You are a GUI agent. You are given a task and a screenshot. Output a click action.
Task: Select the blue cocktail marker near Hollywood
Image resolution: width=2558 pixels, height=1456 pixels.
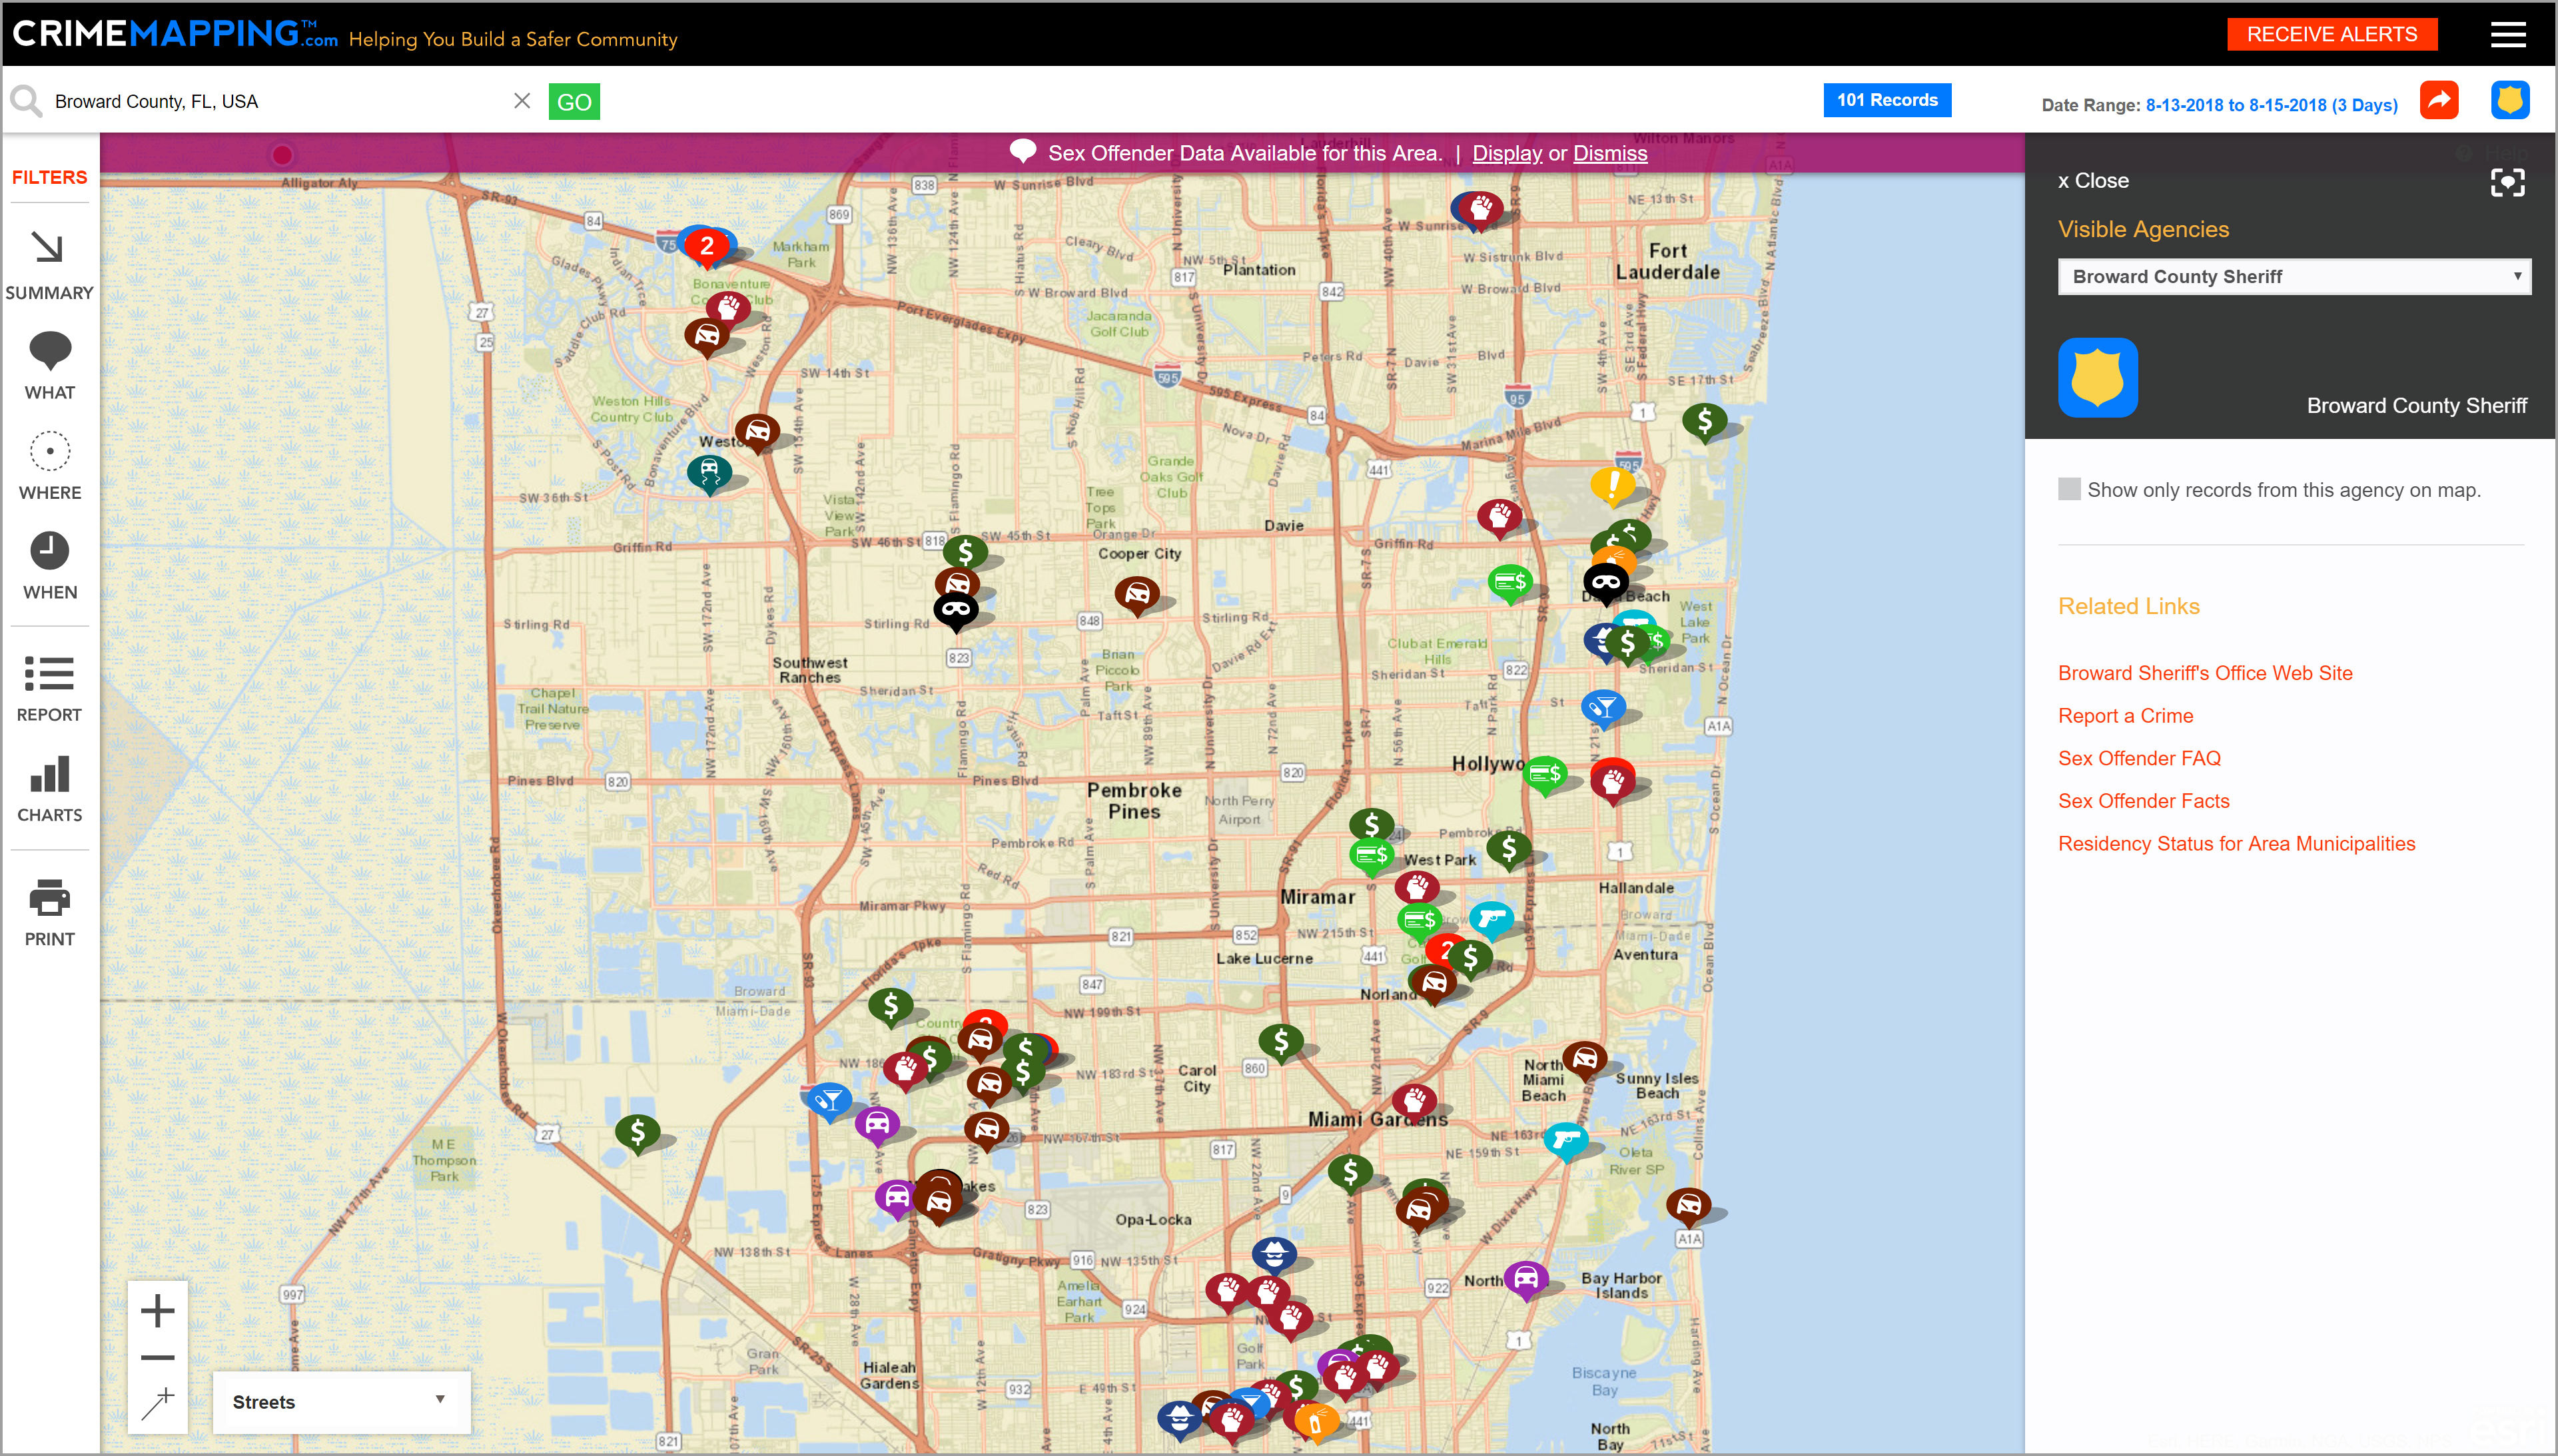[1603, 708]
